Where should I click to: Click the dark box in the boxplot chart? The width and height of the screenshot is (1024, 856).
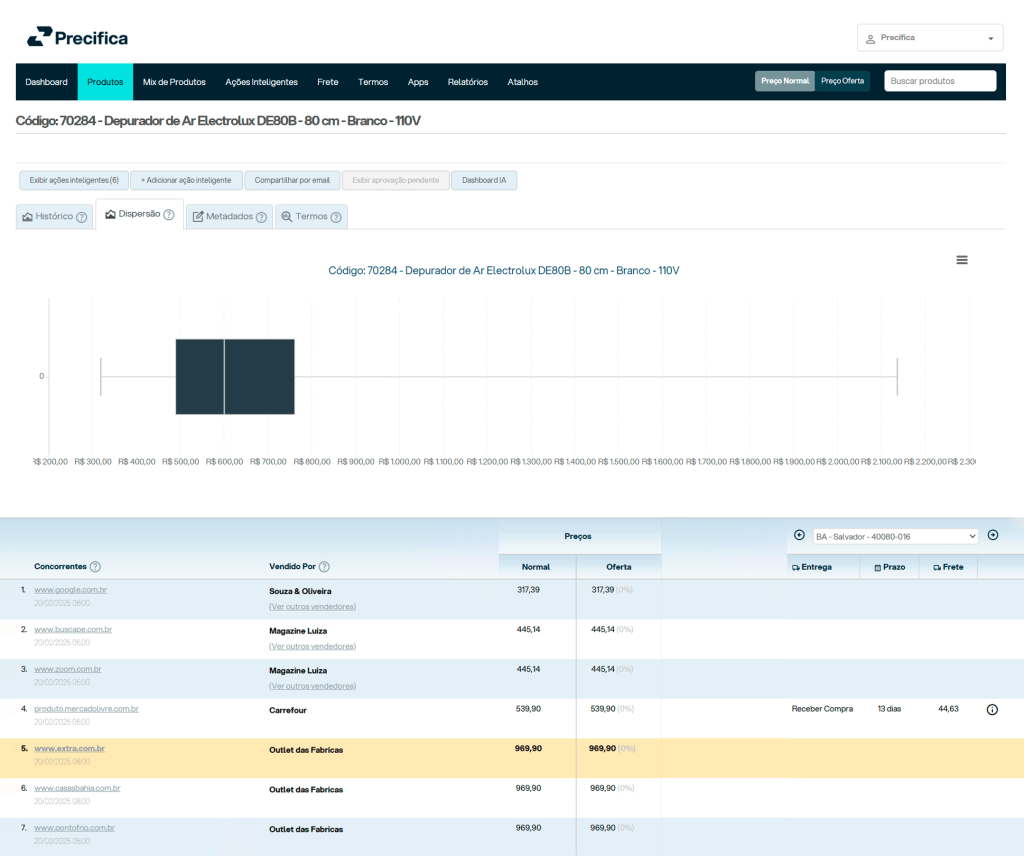click(x=235, y=376)
